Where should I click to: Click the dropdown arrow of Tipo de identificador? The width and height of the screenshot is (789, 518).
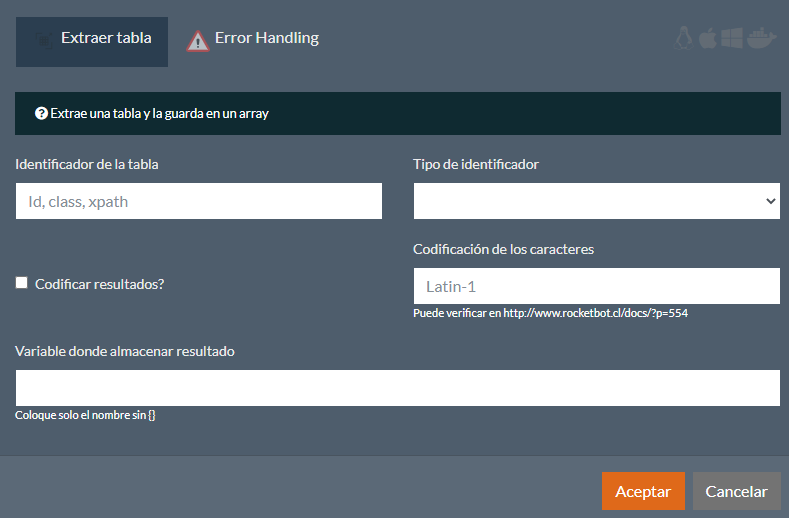coord(770,201)
